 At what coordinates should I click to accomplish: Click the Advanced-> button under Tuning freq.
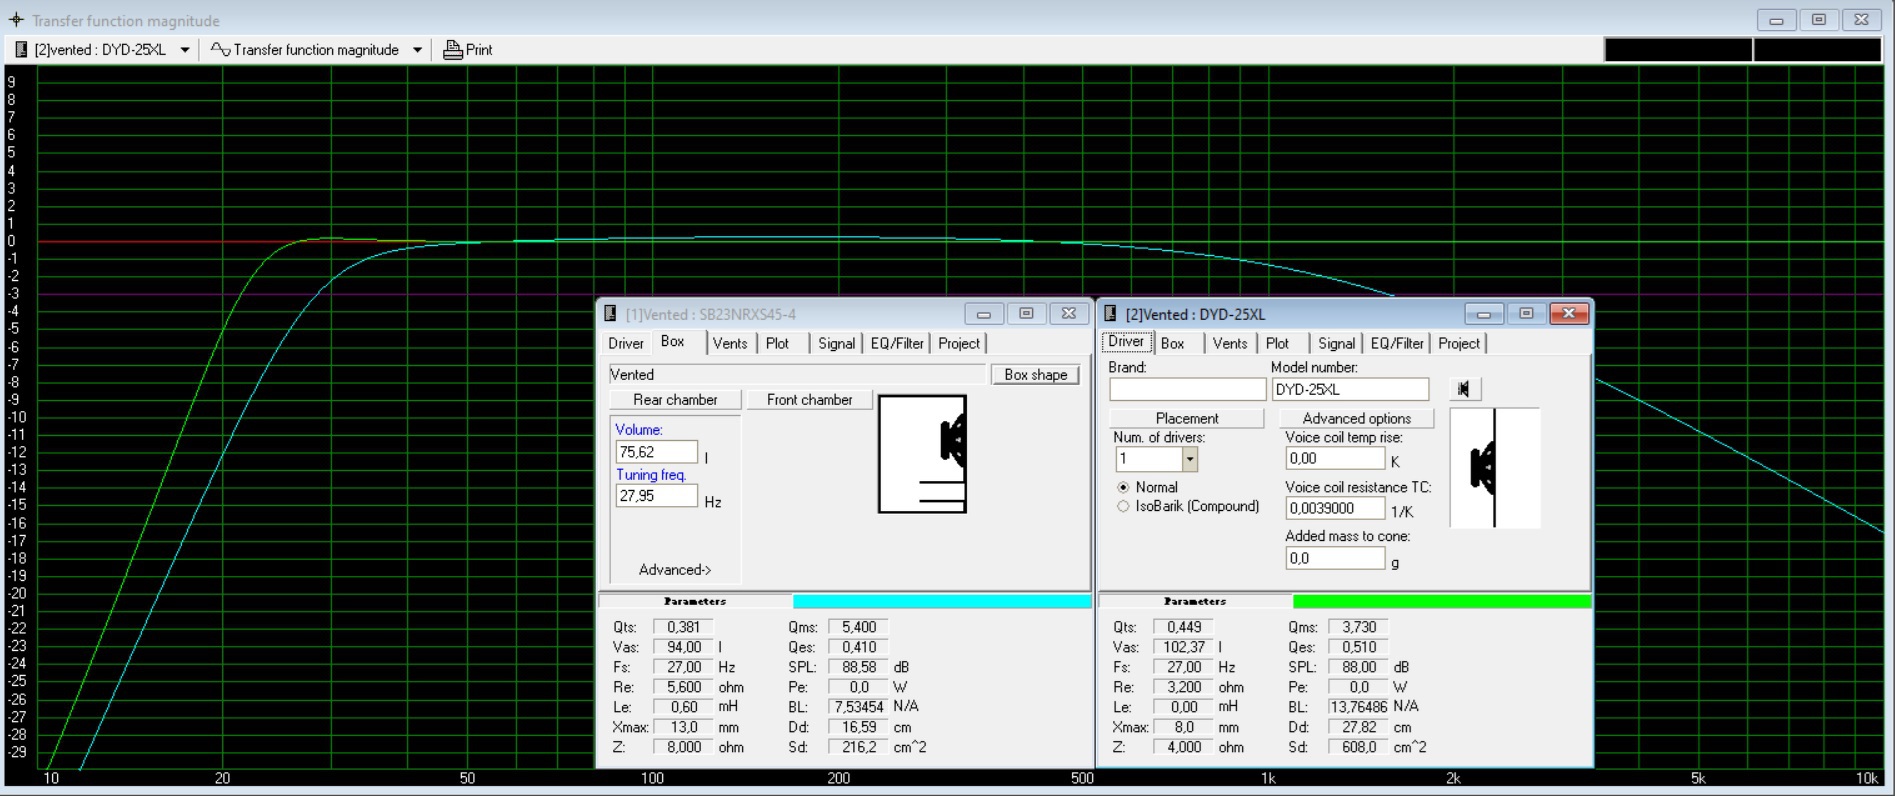pos(675,570)
